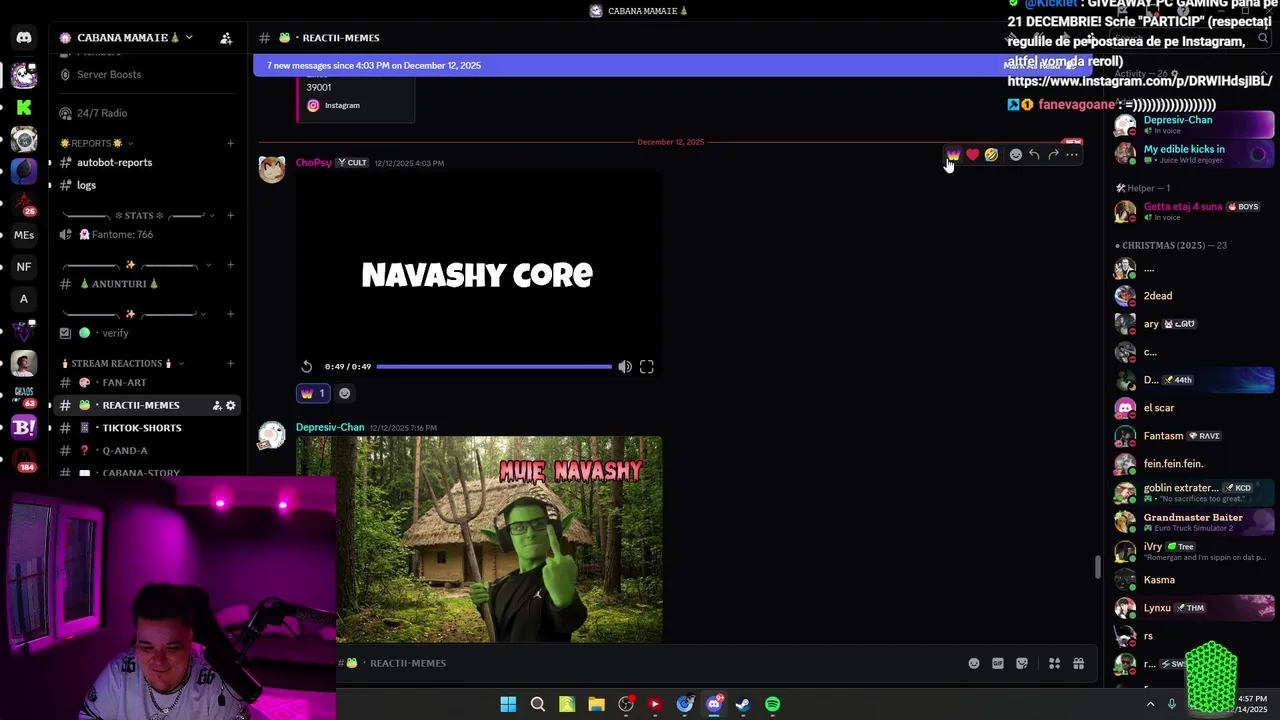Viewport: 1280px width, 720px height.
Task: Replay the NAVASHY CORE video
Action: (x=307, y=367)
